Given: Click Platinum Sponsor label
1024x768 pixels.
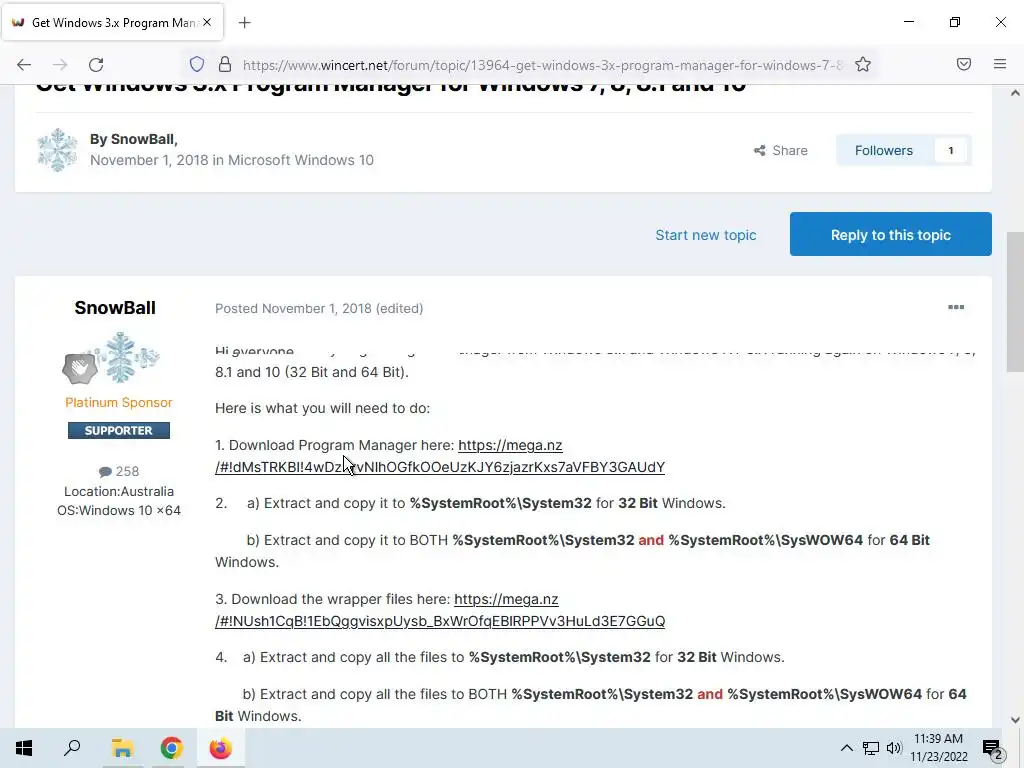Looking at the screenshot, I should [119, 402].
